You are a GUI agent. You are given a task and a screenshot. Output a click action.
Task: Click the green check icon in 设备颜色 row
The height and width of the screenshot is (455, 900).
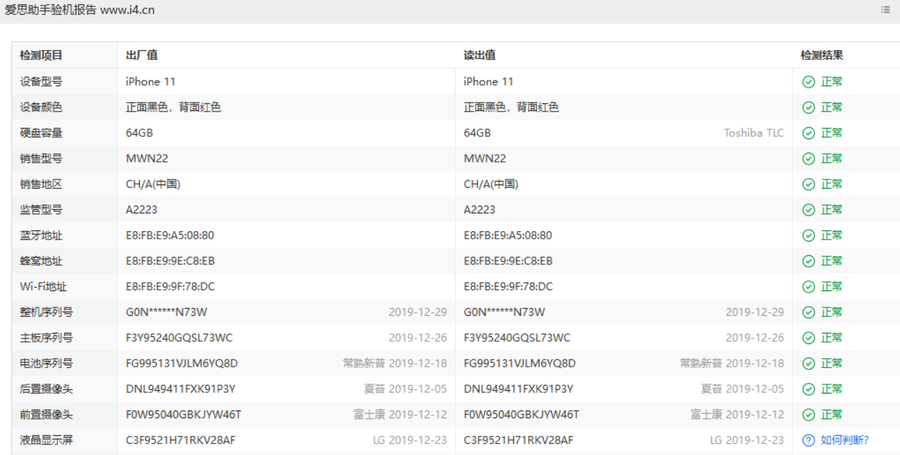coord(808,107)
